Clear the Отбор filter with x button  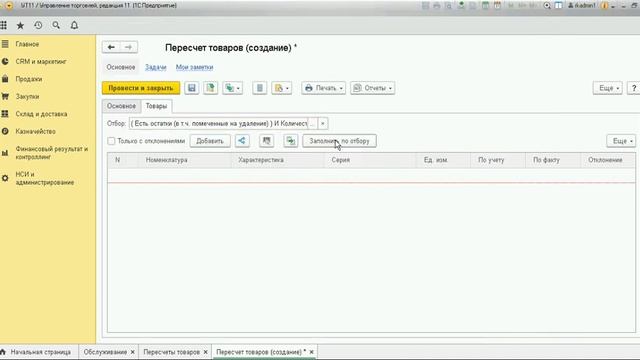coord(322,123)
